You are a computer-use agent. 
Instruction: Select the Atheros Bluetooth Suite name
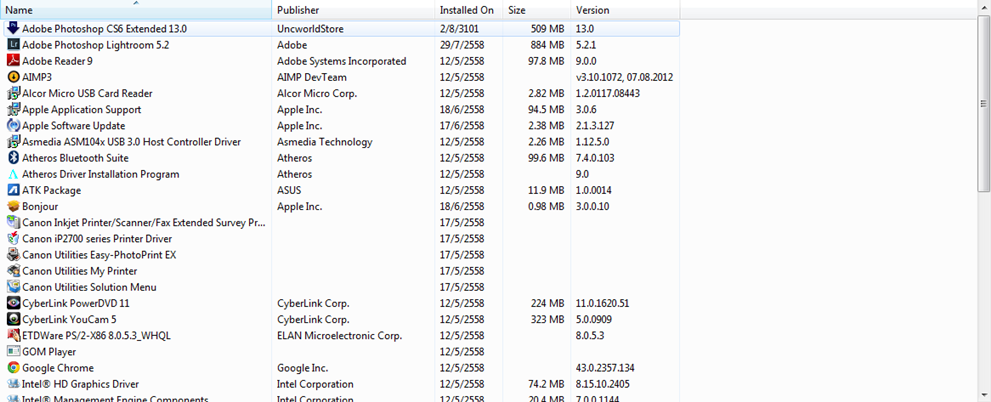click(75, 158)
